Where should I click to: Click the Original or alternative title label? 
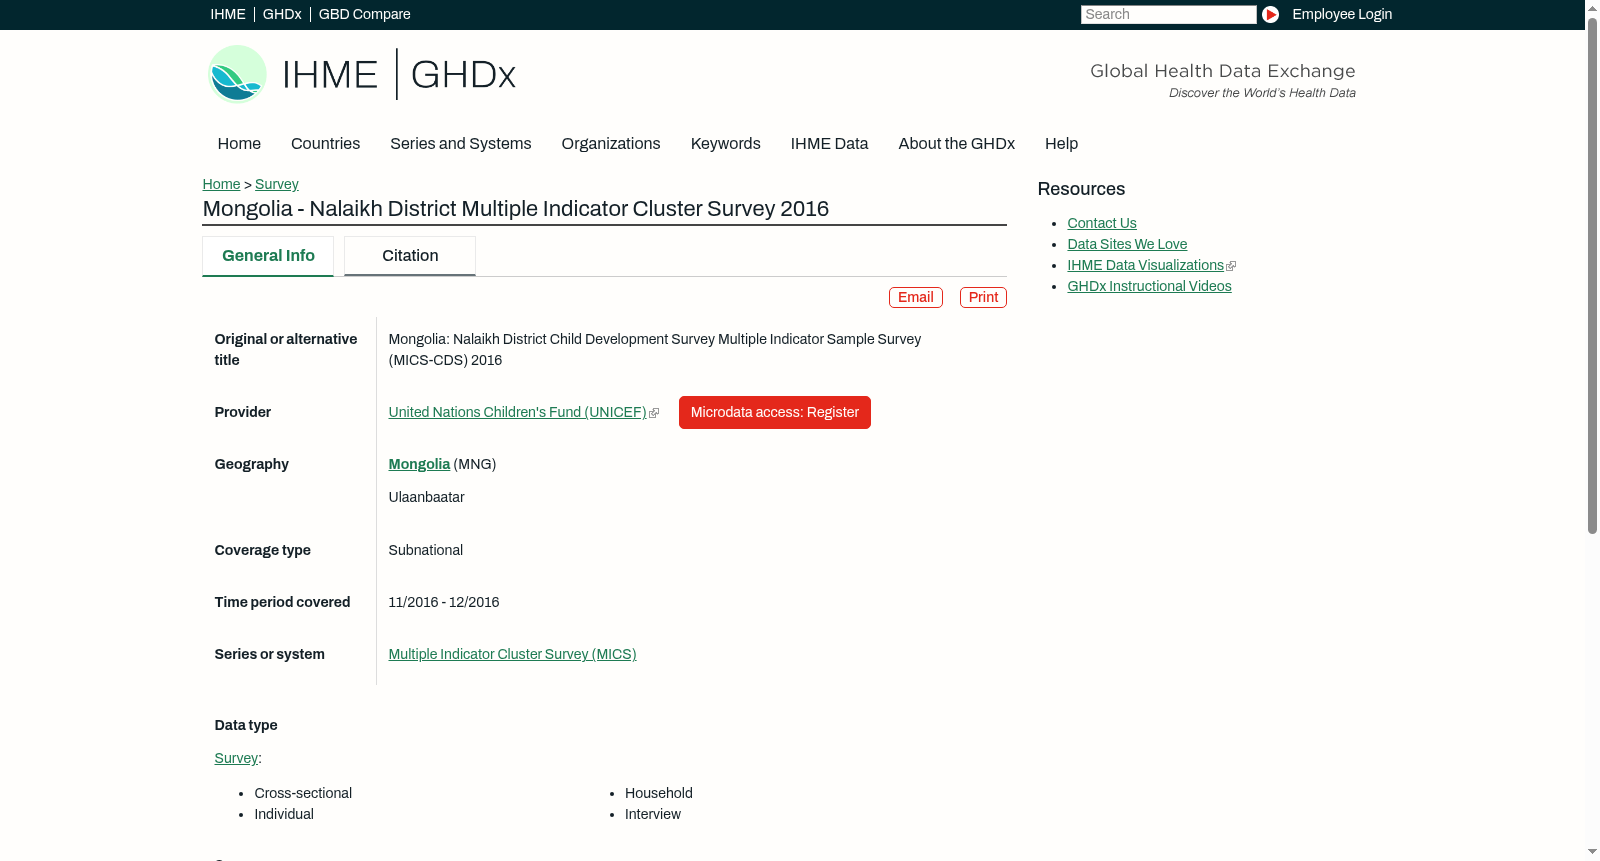[x=286, y=350]
